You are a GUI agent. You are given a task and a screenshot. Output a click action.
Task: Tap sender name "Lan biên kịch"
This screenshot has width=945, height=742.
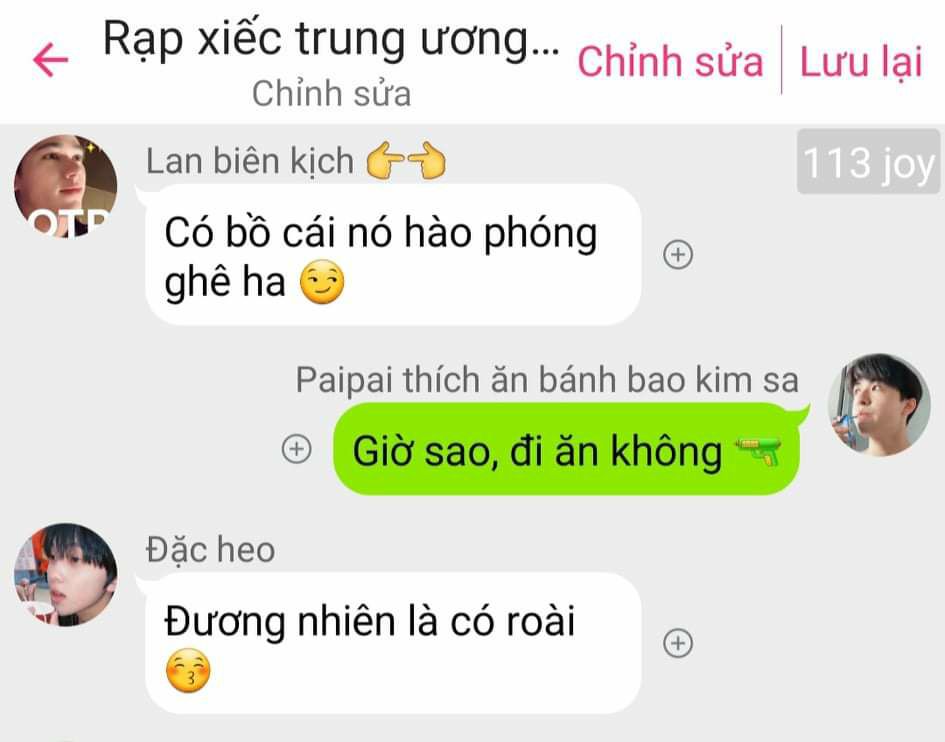pyautogui.click(x=250, y=161)
